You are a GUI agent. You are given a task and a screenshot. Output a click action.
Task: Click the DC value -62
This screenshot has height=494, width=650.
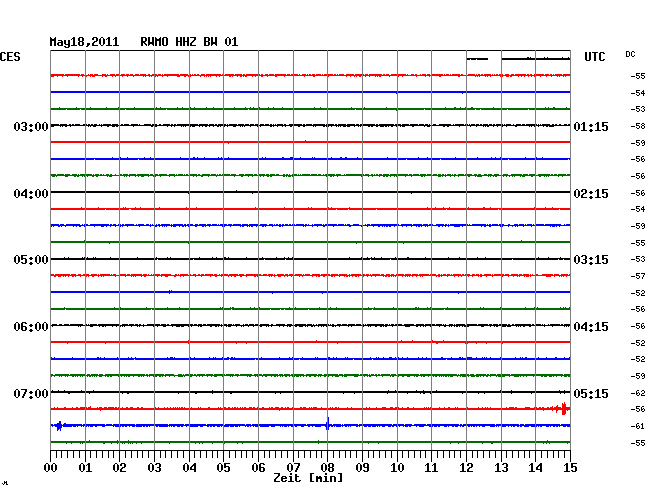pos(638,393)
